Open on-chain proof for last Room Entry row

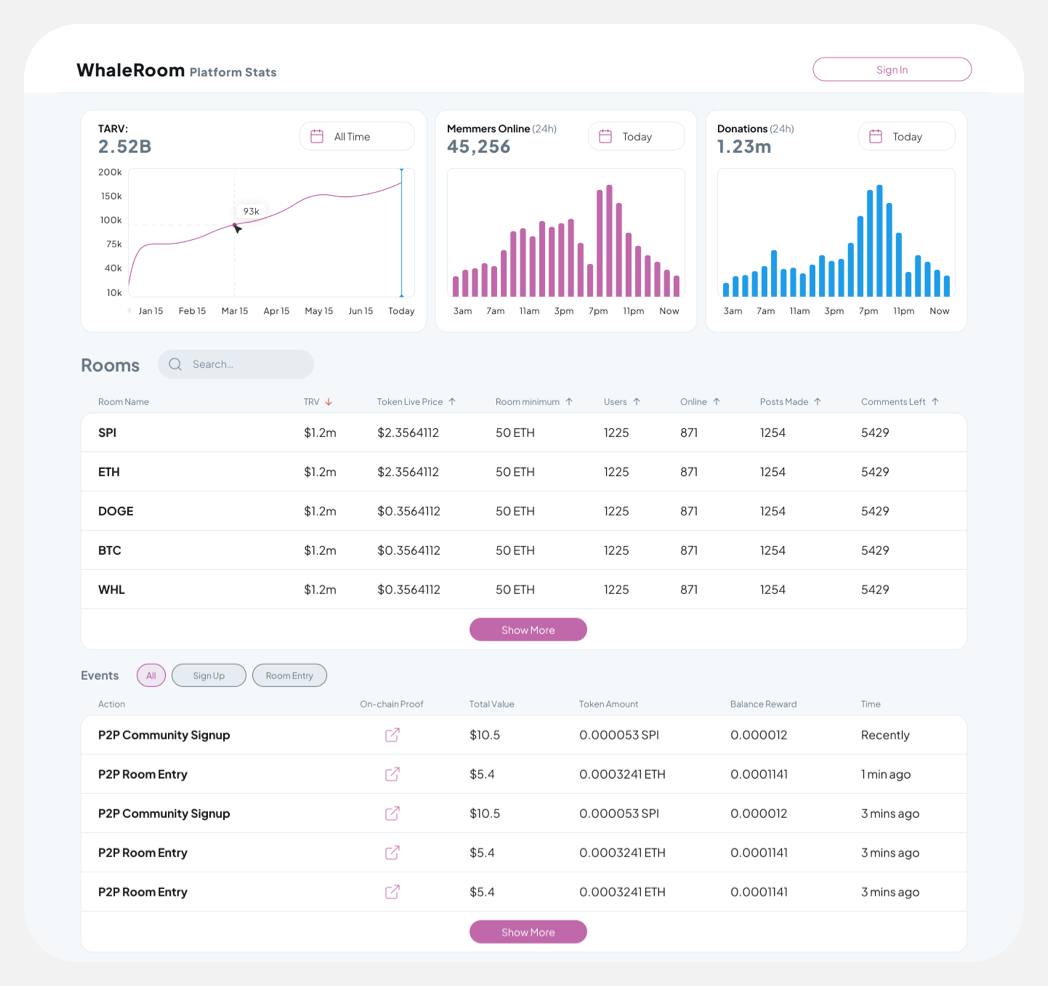[392, 892]
